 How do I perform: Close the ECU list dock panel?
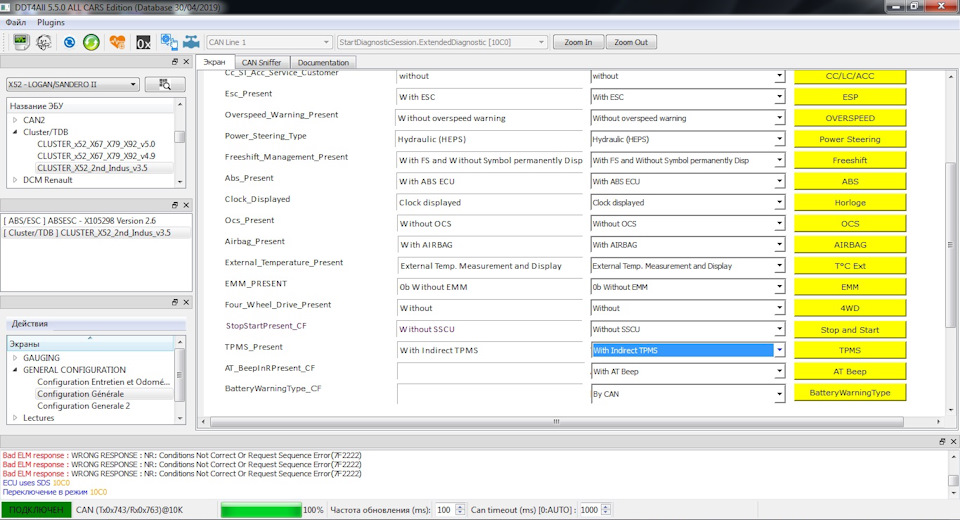pos(186,62)
